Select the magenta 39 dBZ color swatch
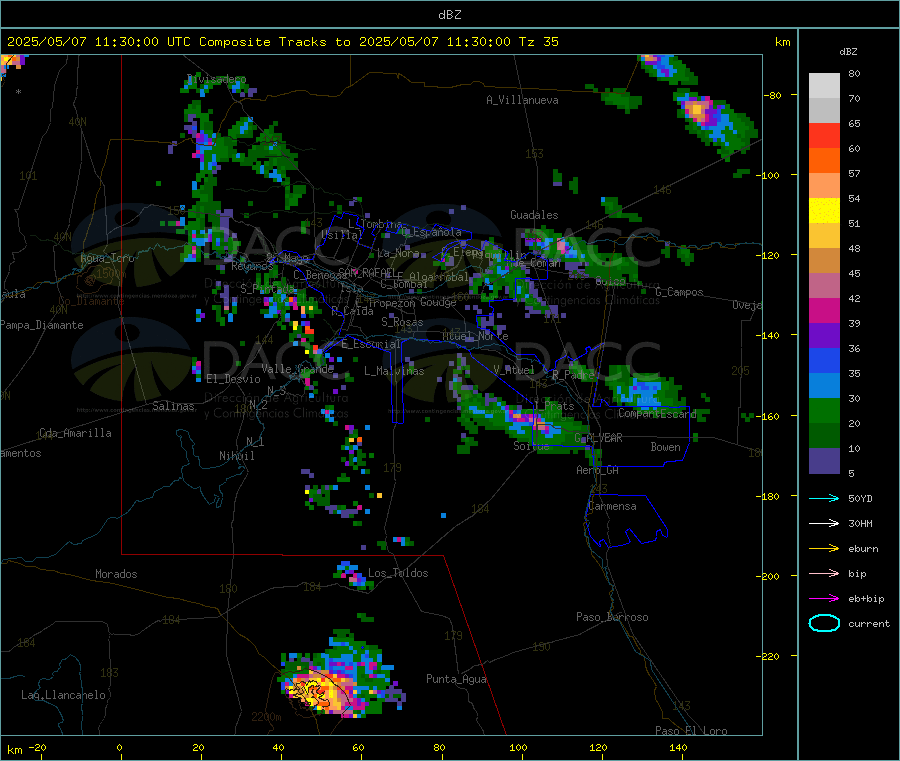 coord(824,310)
